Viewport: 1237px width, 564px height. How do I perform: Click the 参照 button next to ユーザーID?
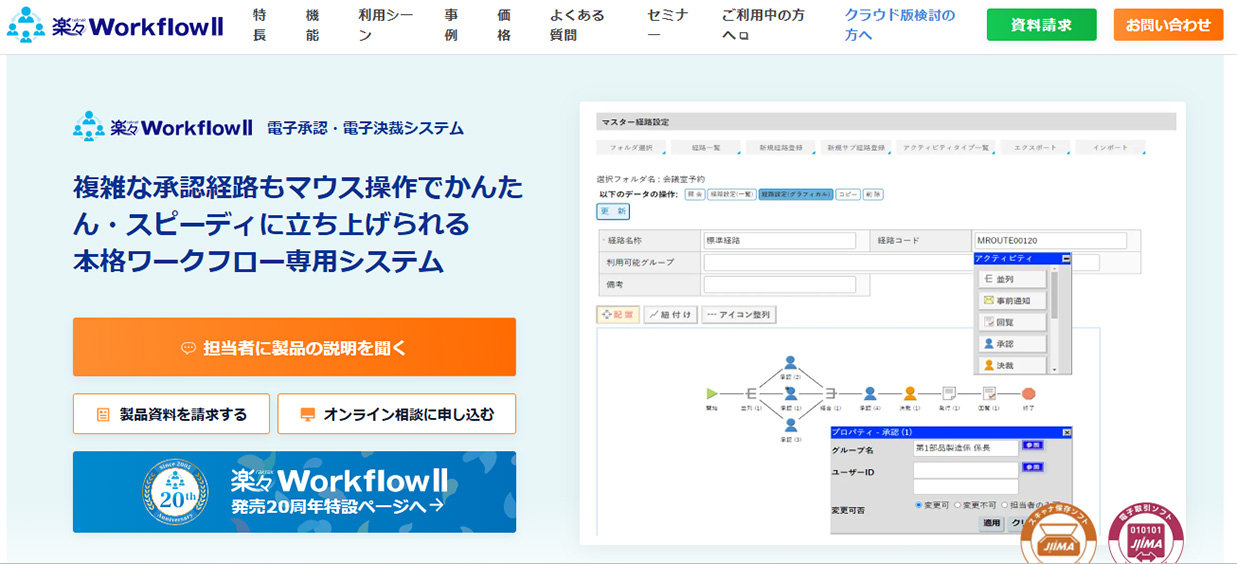tap(1033, 467)
